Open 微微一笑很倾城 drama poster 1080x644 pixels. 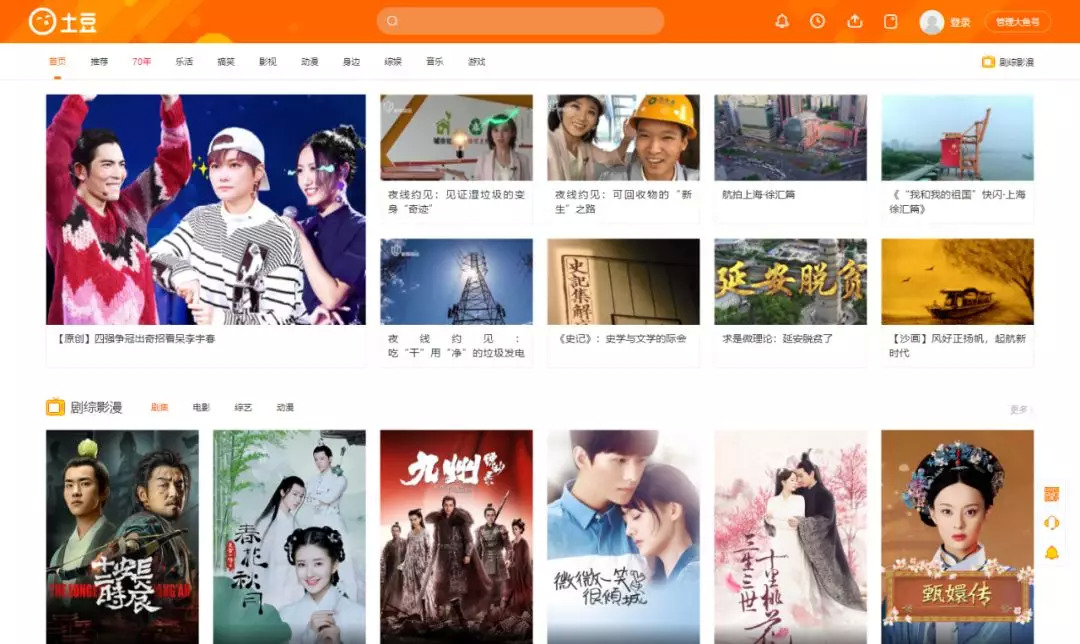click(x=623, y=537)
